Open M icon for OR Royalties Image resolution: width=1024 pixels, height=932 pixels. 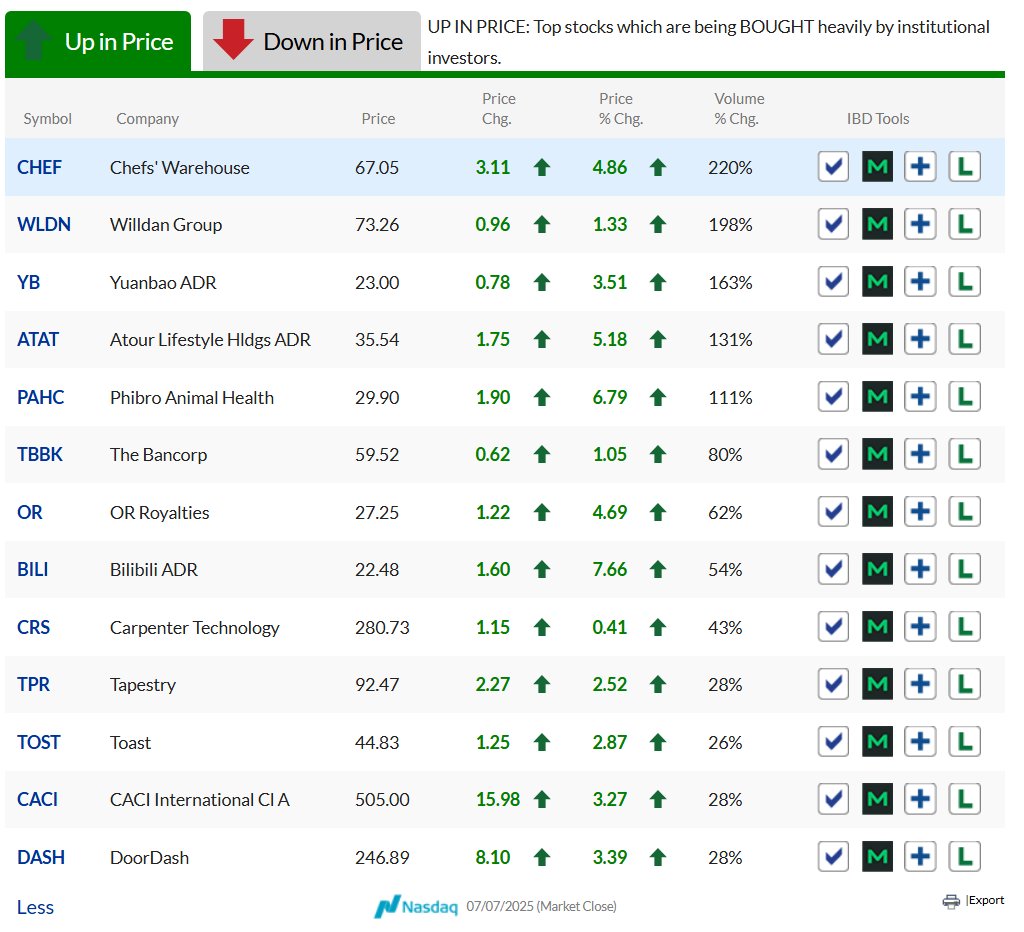click(876, 512)
